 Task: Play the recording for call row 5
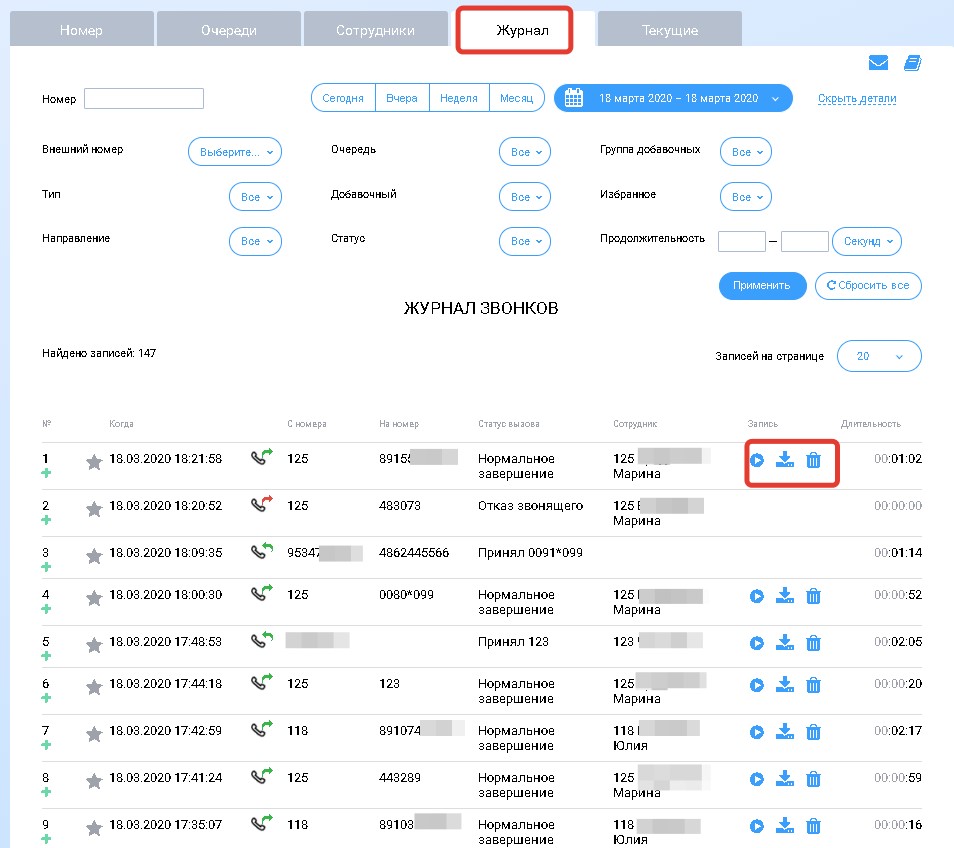pyautogui.click(x=757, y=642)
